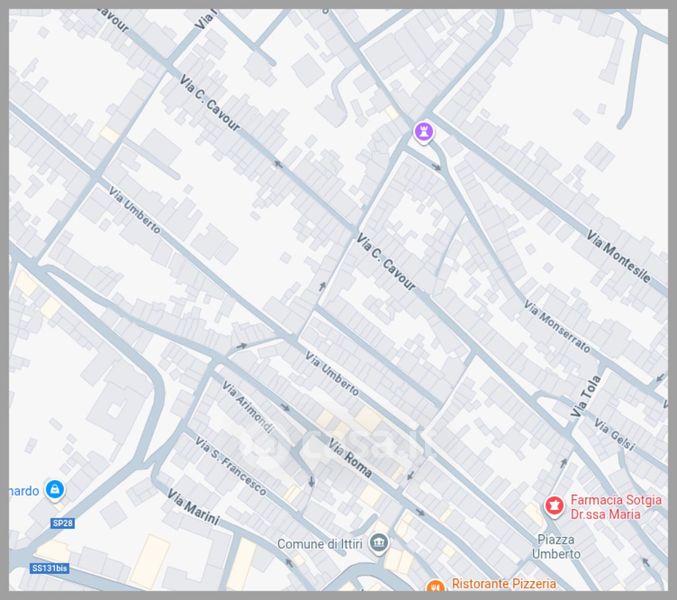Select the Via Montesile street name
The height and width of the screenshot is (600, 677).
pos(618,257)
